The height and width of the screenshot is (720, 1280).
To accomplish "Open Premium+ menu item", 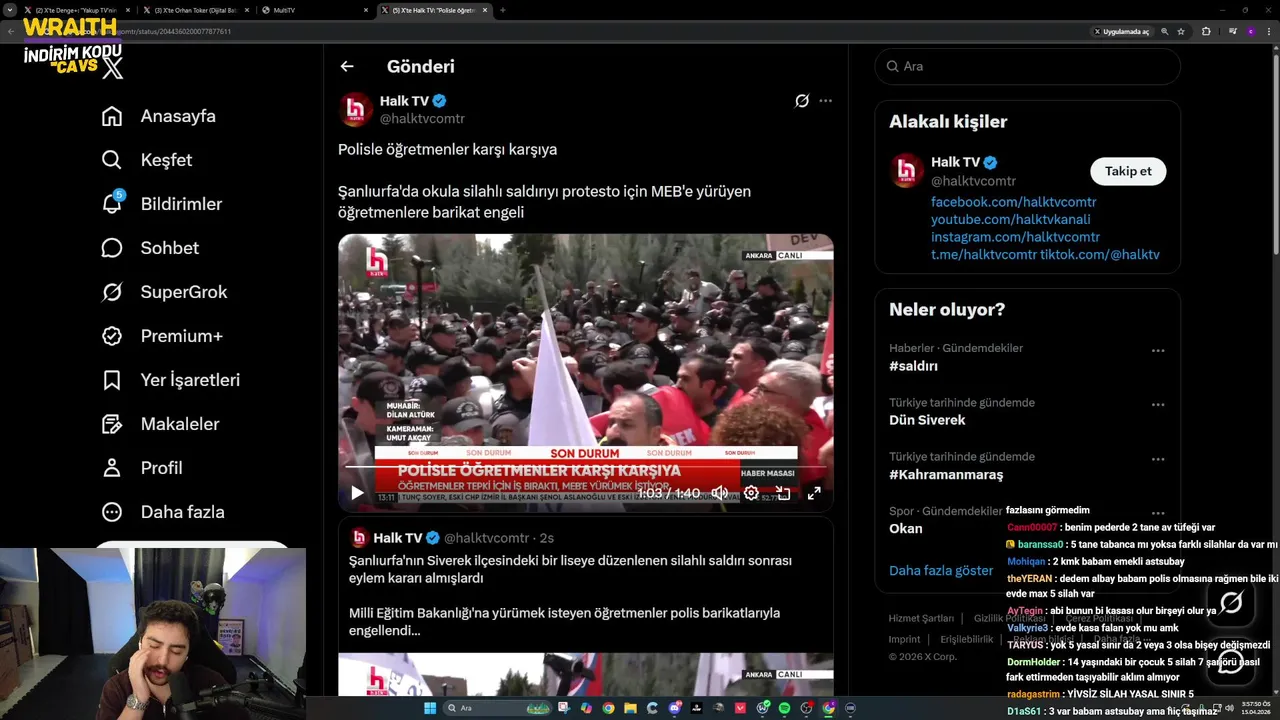I will click(162, 336).
